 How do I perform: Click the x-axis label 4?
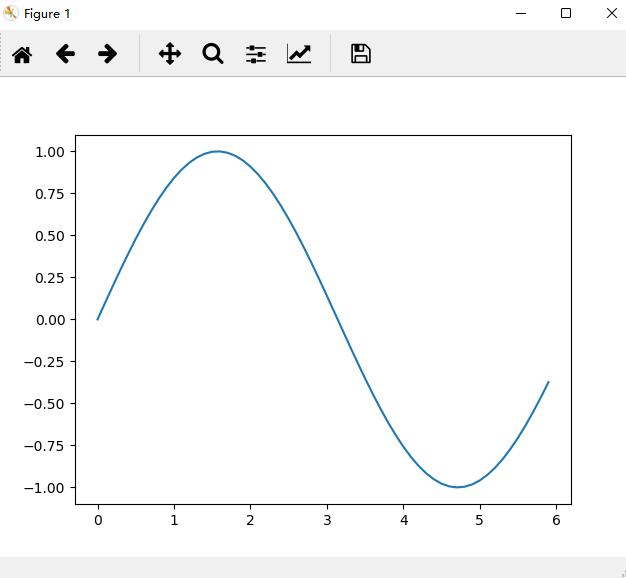(x=404, y=520)
